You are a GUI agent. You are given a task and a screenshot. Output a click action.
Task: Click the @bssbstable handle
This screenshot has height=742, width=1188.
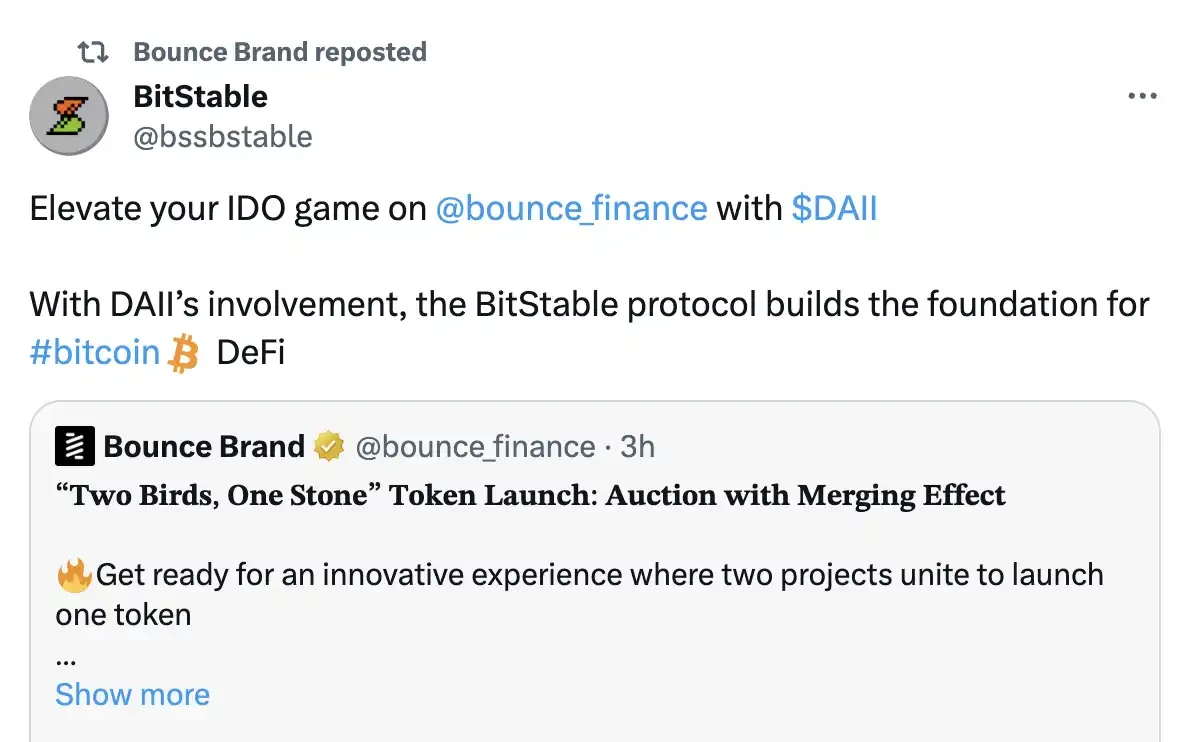pos(222,136)
